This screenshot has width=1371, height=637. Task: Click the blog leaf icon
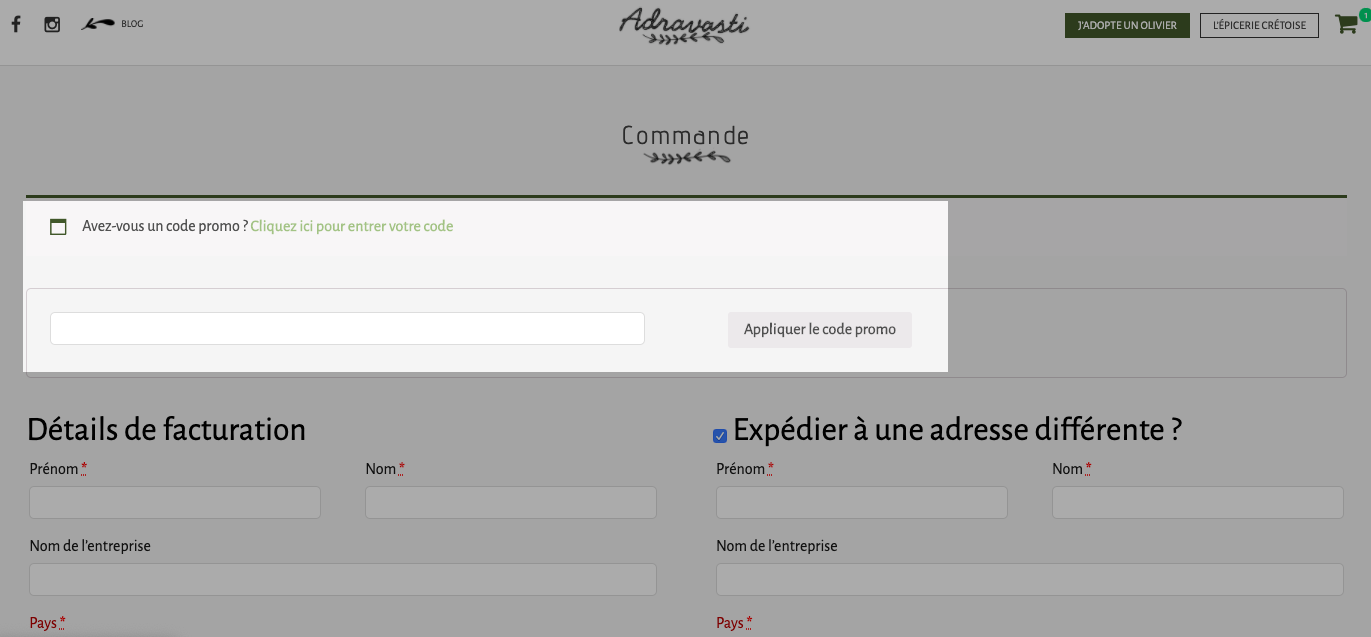pyautogui.click(x=97, y=24)
